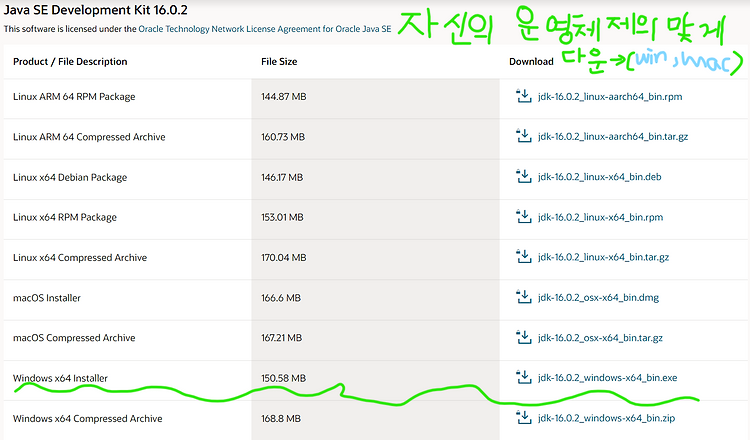Click download icon for jdk-16.0.2_linux-aarch64_bin.rpm
The width and height of the screenshot is (750, 440).
(524, 96)
